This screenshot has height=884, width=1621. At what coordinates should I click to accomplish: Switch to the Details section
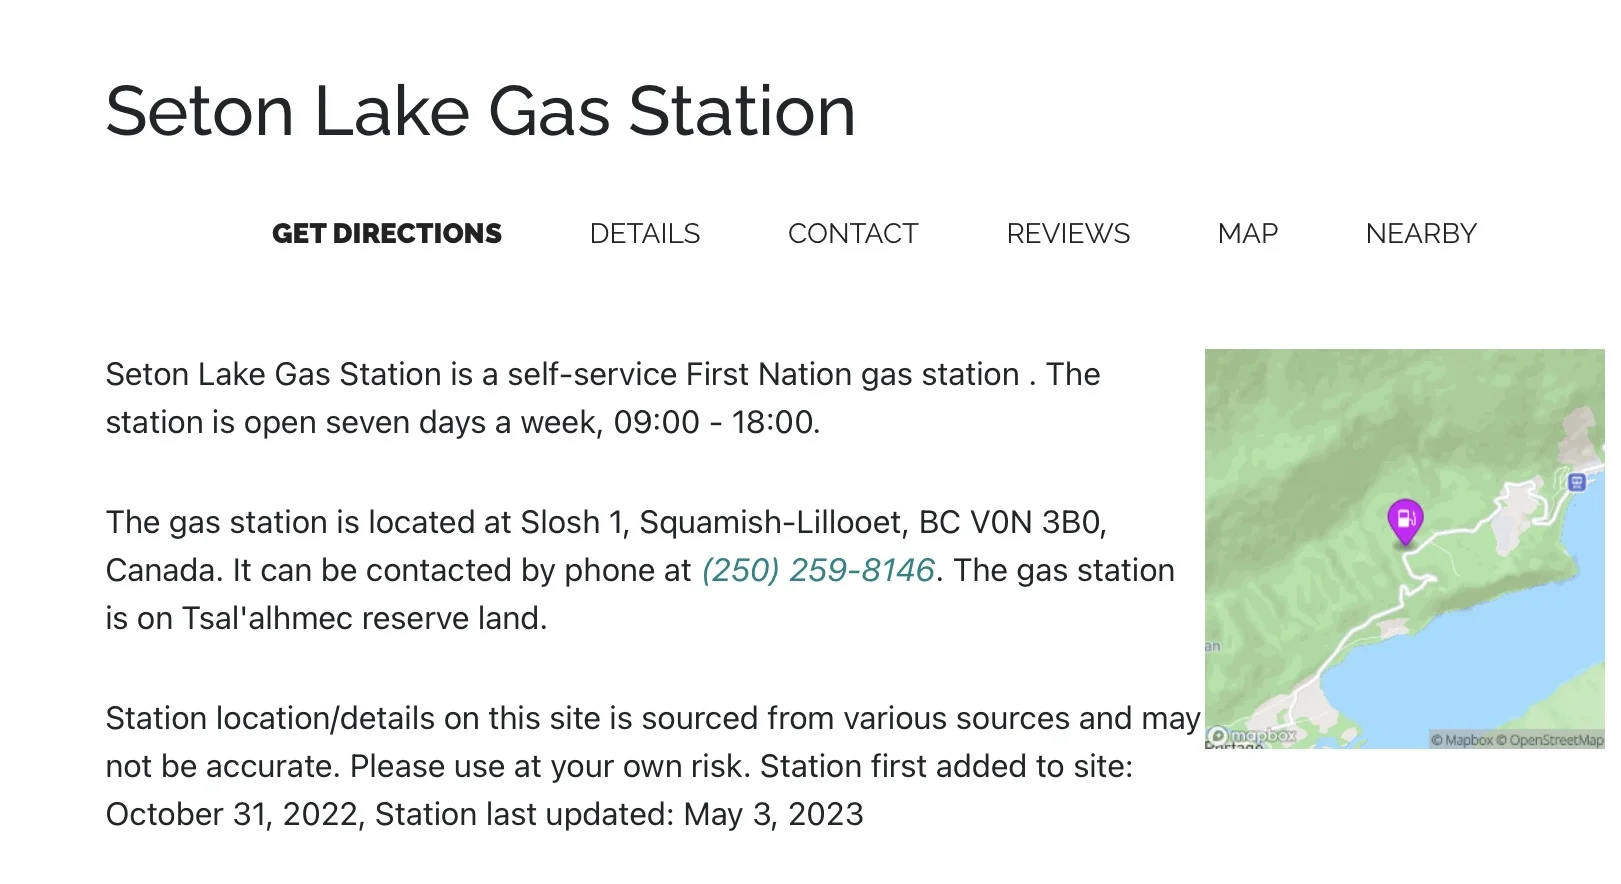click(x=645, y=234)
